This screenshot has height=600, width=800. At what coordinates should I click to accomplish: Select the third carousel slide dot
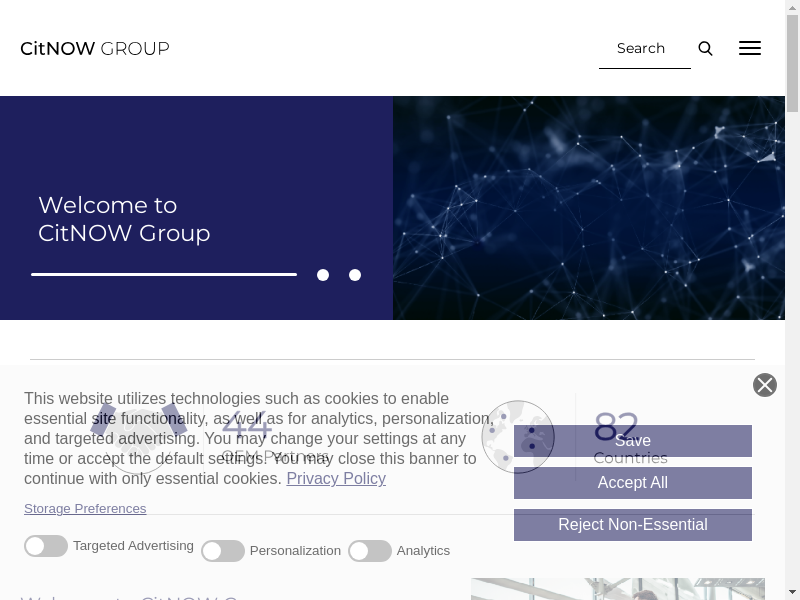pyautogui.click(x=355, y=275)
